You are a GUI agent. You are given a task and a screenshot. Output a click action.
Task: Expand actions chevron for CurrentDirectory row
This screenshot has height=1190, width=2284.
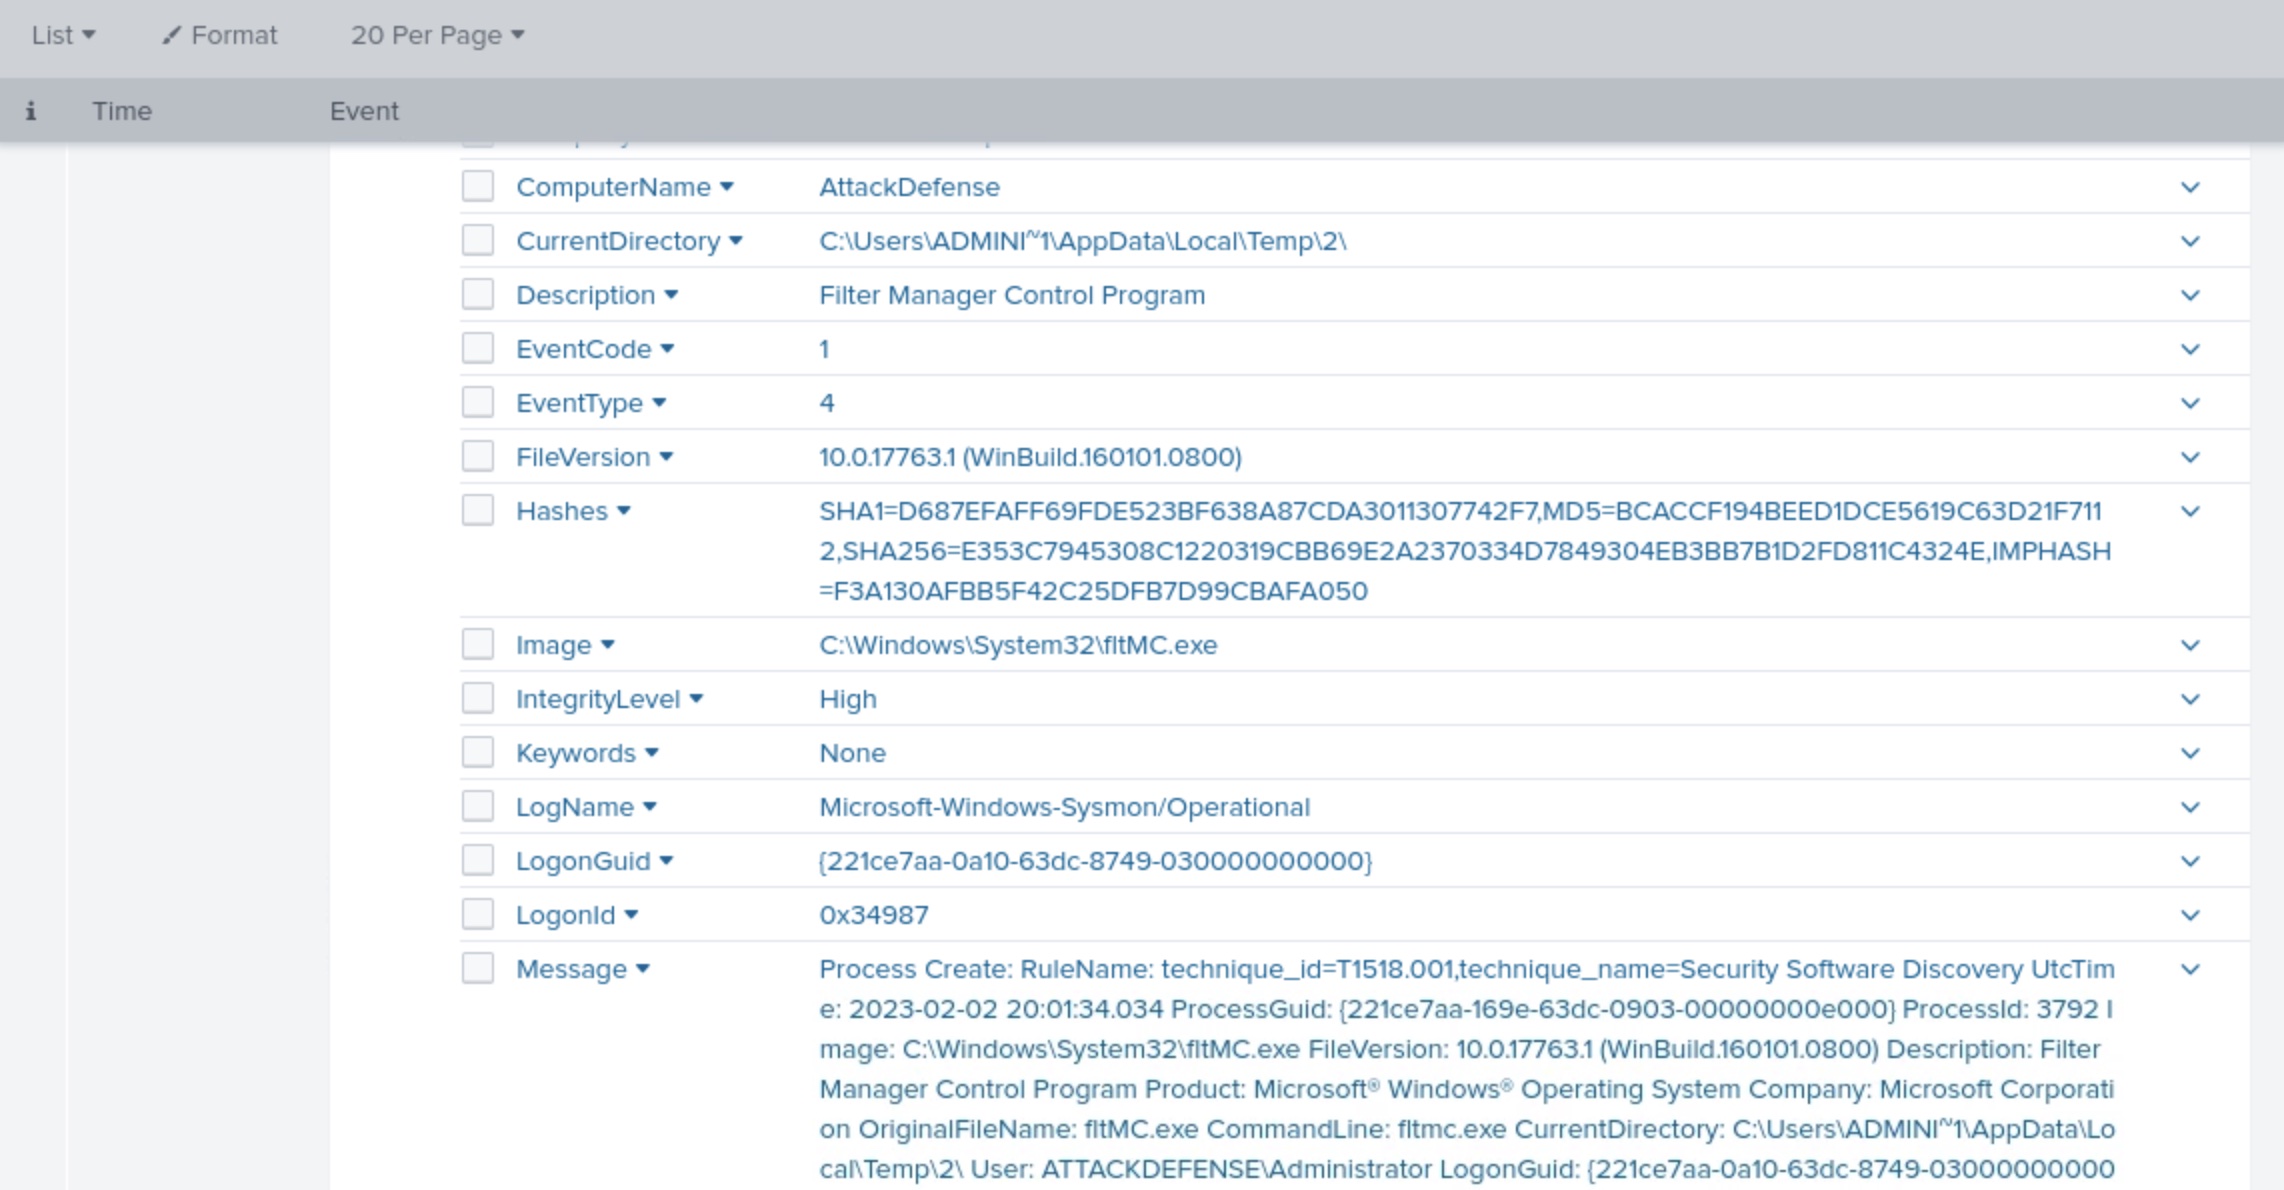[2190, 241]
